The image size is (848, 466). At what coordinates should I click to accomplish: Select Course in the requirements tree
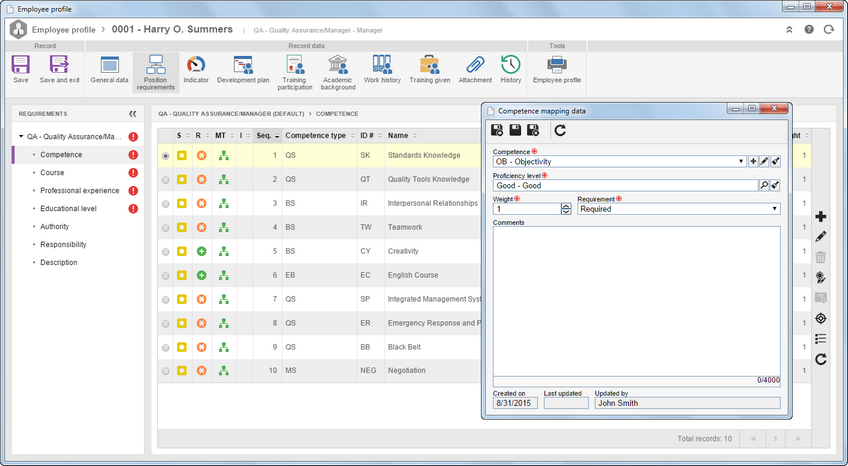point(52,172)
